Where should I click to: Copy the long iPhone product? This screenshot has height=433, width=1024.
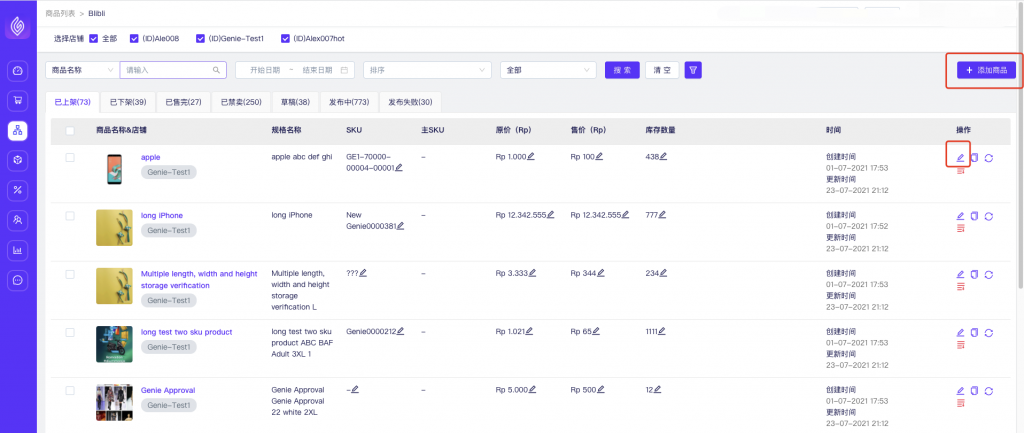pos(974,216)
